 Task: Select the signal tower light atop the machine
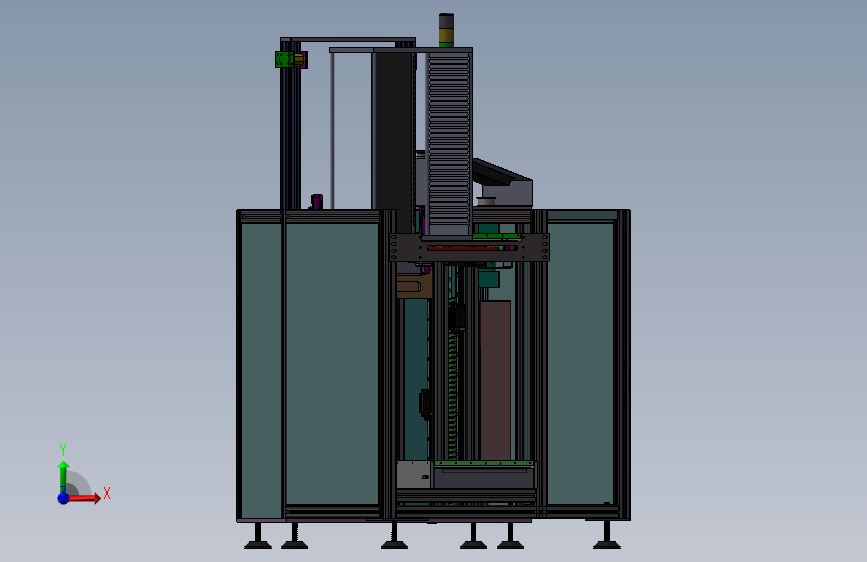click(x=446, y=30)
